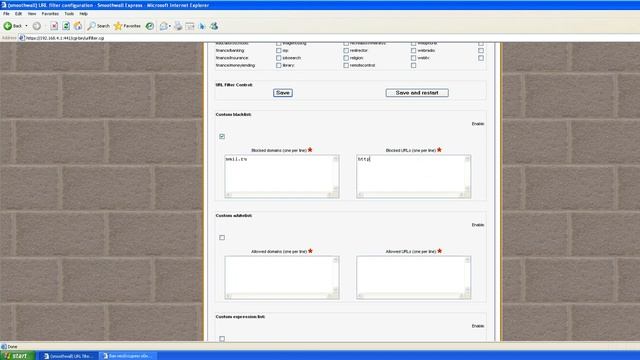Viewport: 640px width, 360px height.
Task: Enable the Custom expression list checkbox
Action: click(x=222, y=339)
